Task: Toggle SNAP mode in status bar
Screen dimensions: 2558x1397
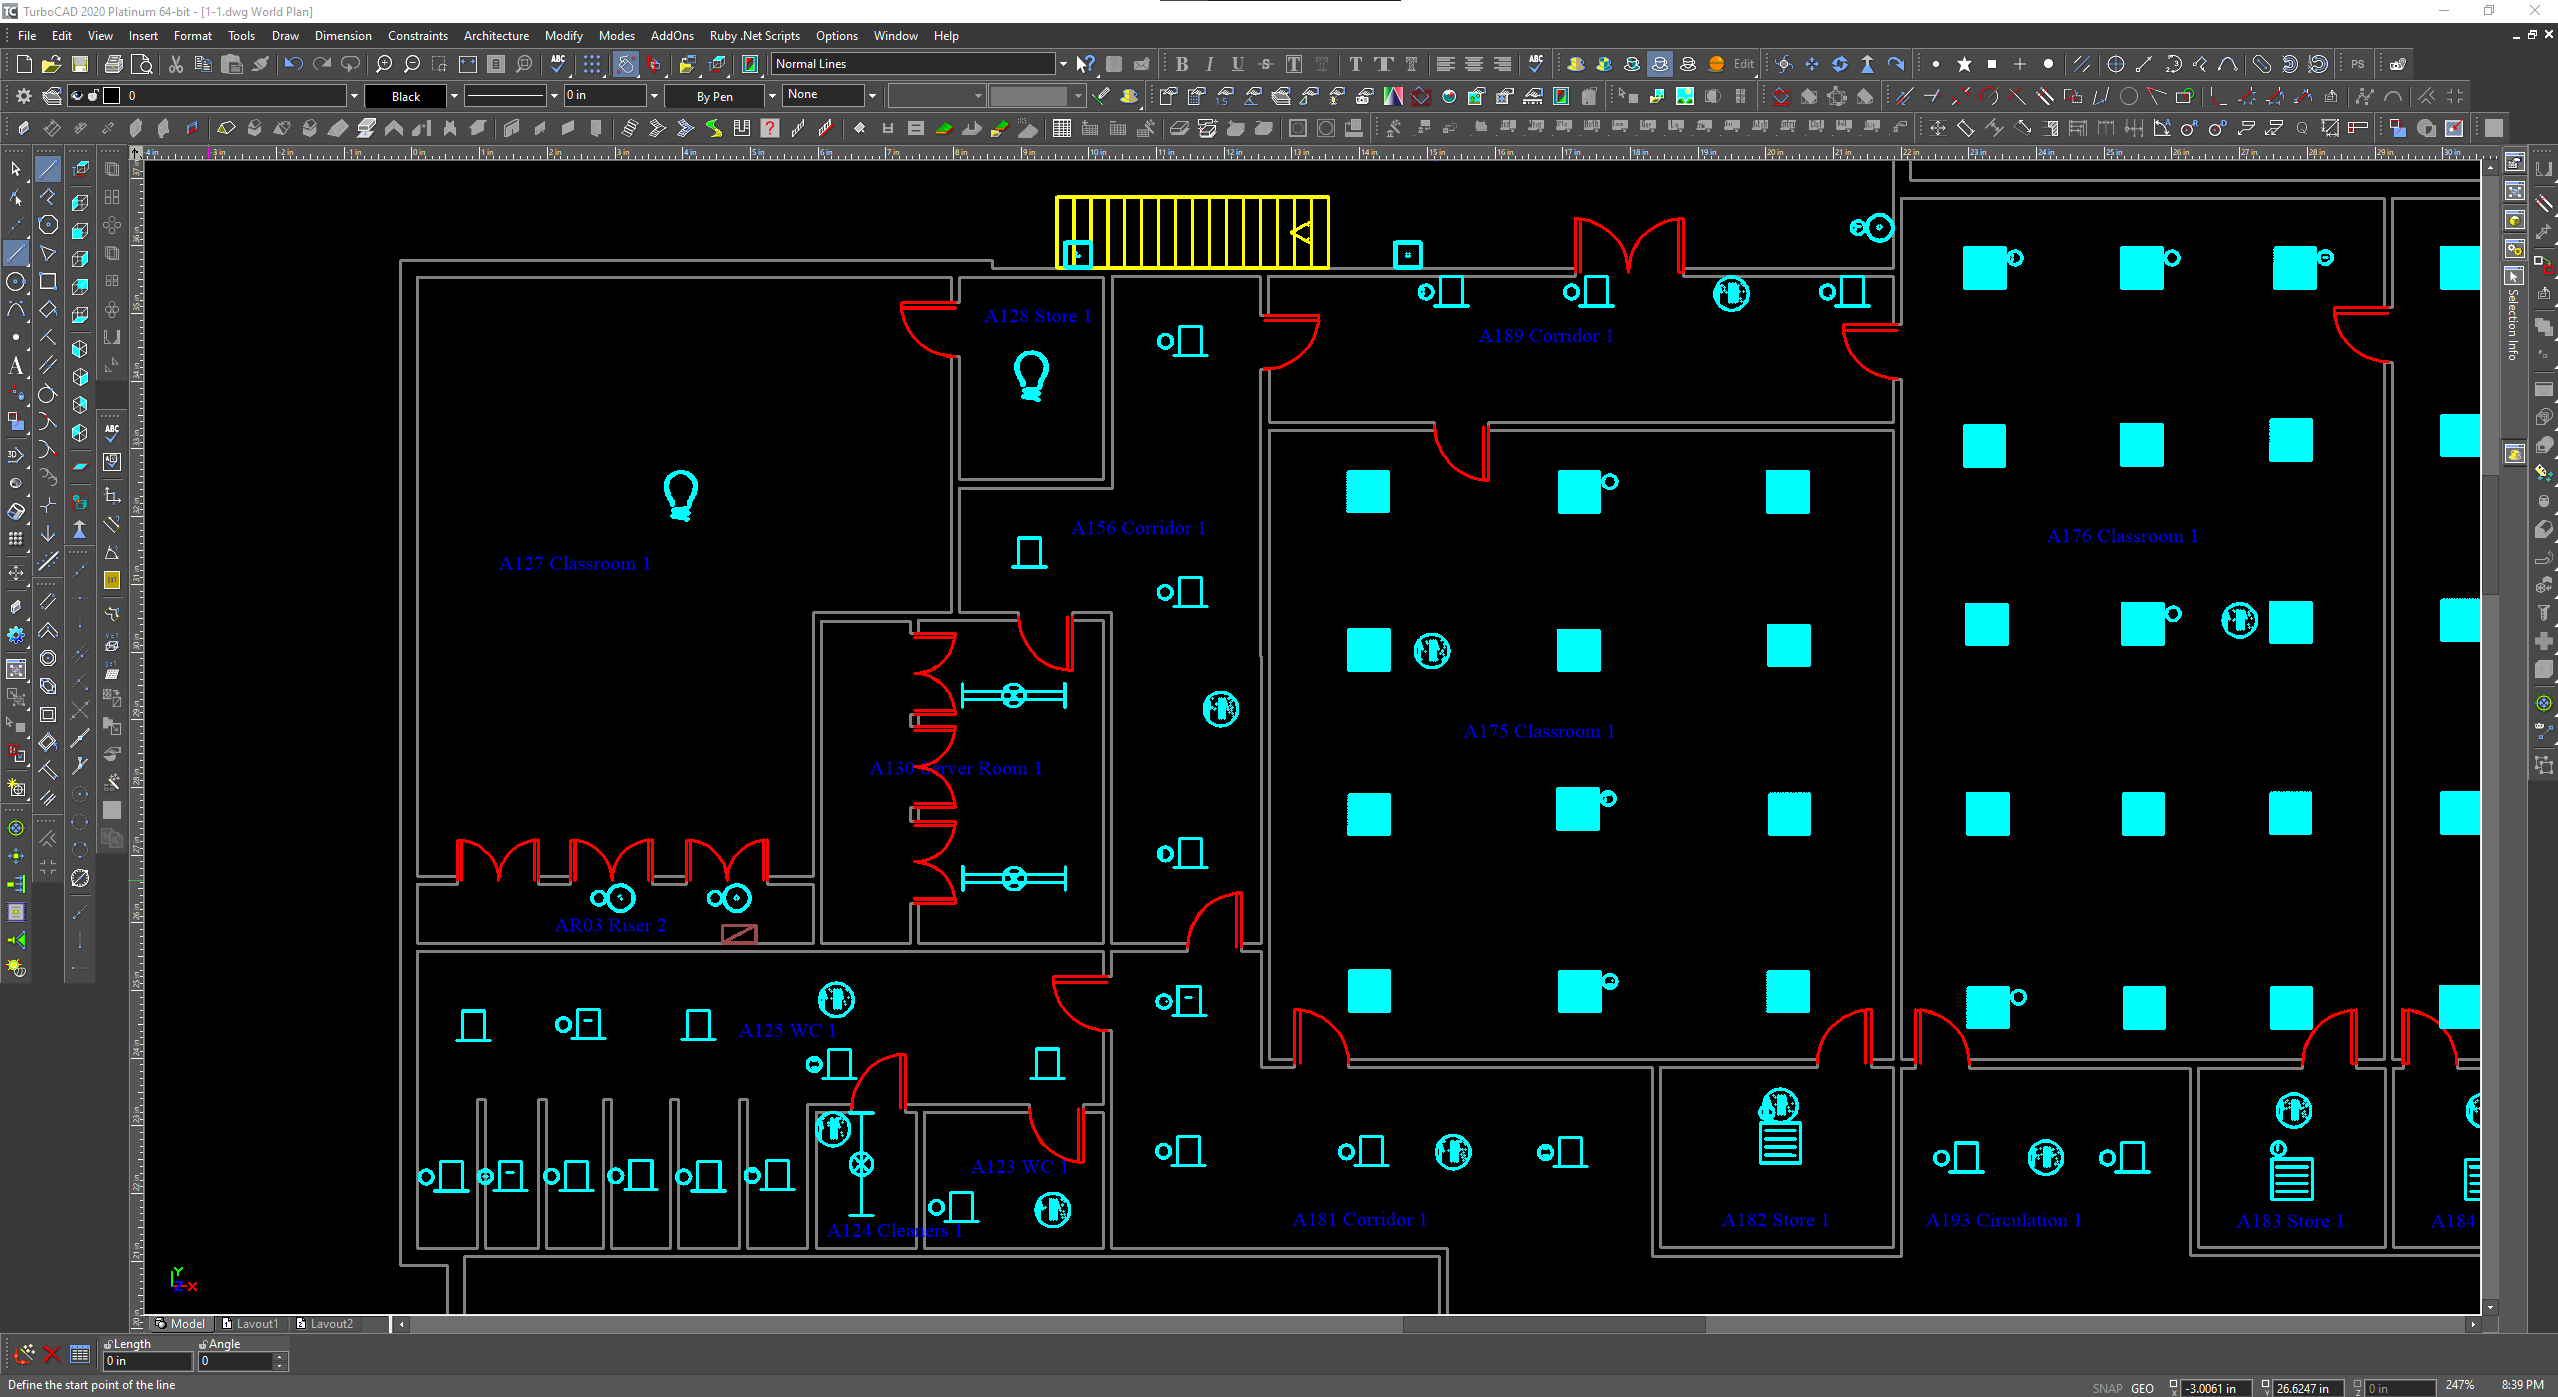Action: point(2106,1388)
